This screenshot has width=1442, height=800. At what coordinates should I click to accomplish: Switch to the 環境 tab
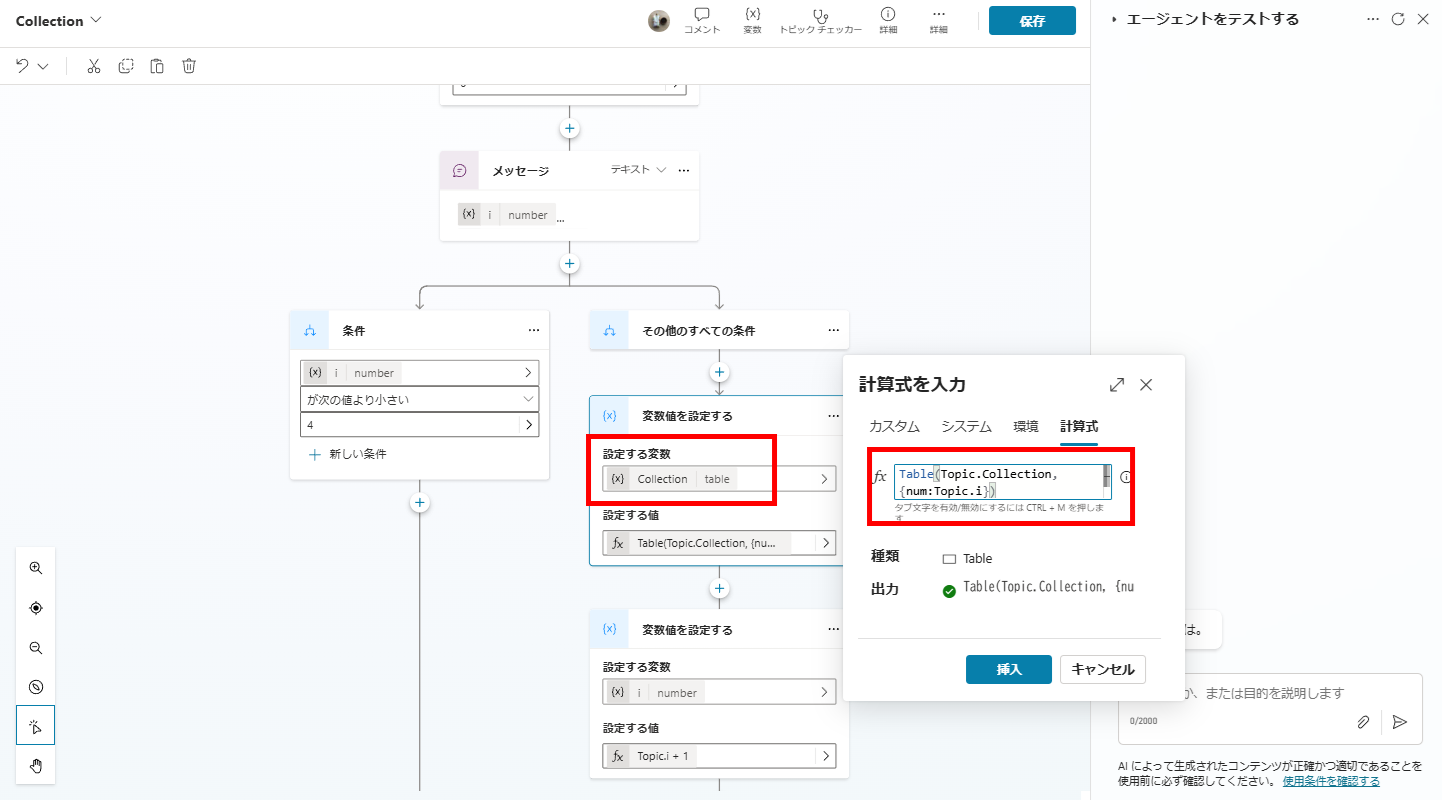pos(1025,425)
